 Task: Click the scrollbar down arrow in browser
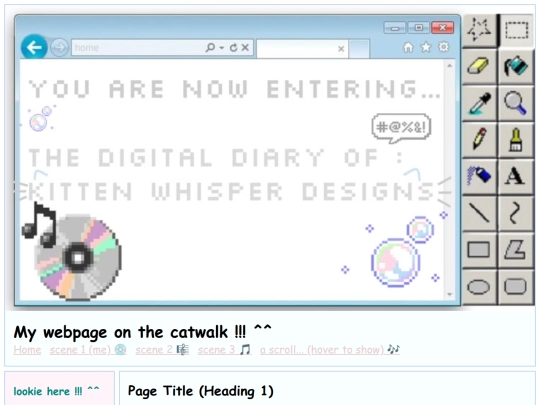pos(450,294)
